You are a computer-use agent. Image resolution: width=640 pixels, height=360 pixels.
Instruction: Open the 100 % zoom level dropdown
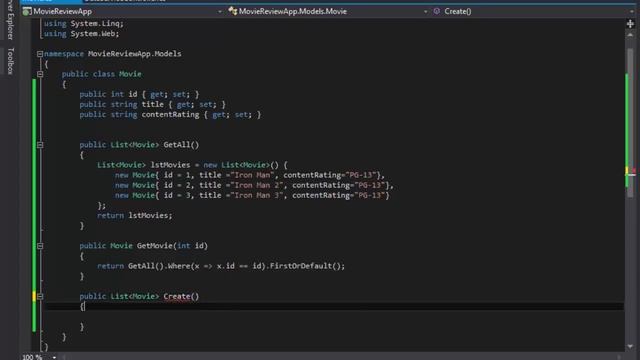point(54,357)
